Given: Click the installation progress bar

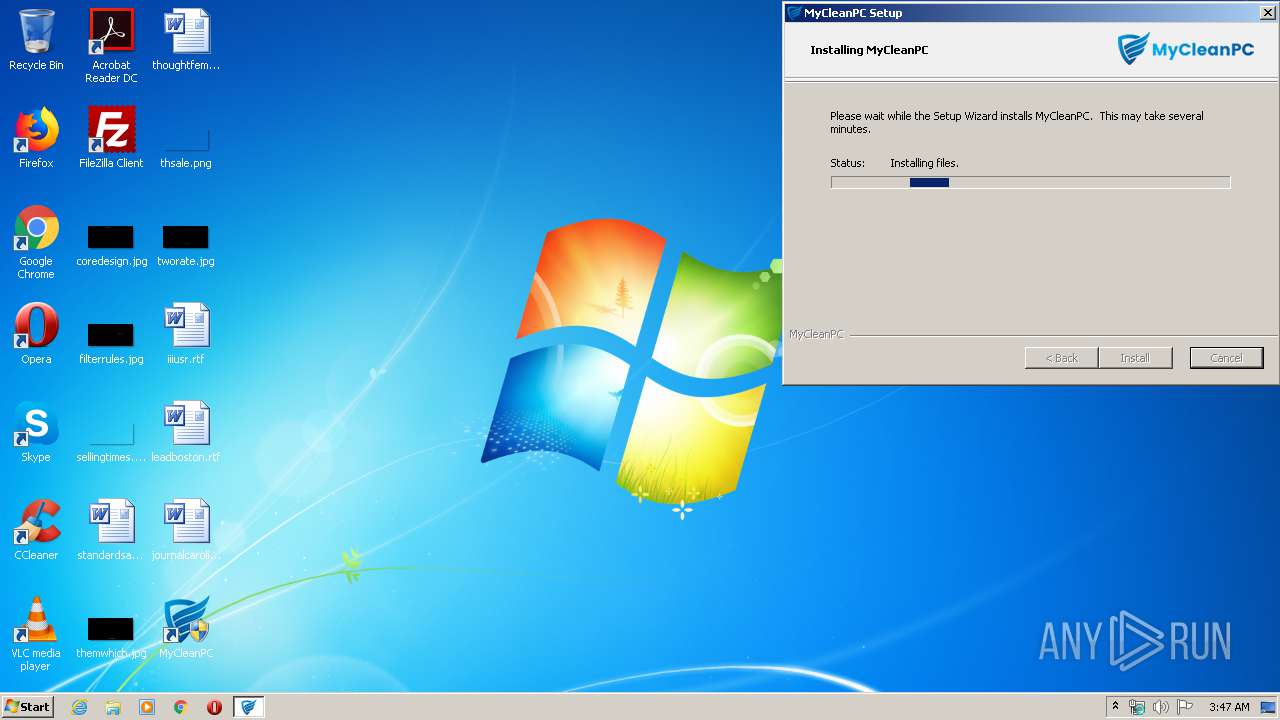Looking at the screenshot, I should (x=1030, y=182).
